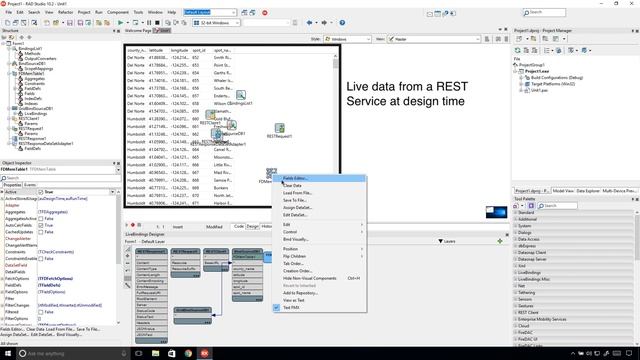Image resolution: width=640 pixels, height=360 pixels.
Task: Toggle the ConstraintsEnabled checkbox
Action: (41, 259)
